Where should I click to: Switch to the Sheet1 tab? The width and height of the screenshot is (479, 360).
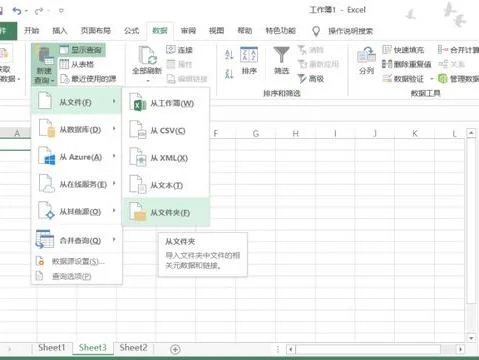click(x=52, y=348)
